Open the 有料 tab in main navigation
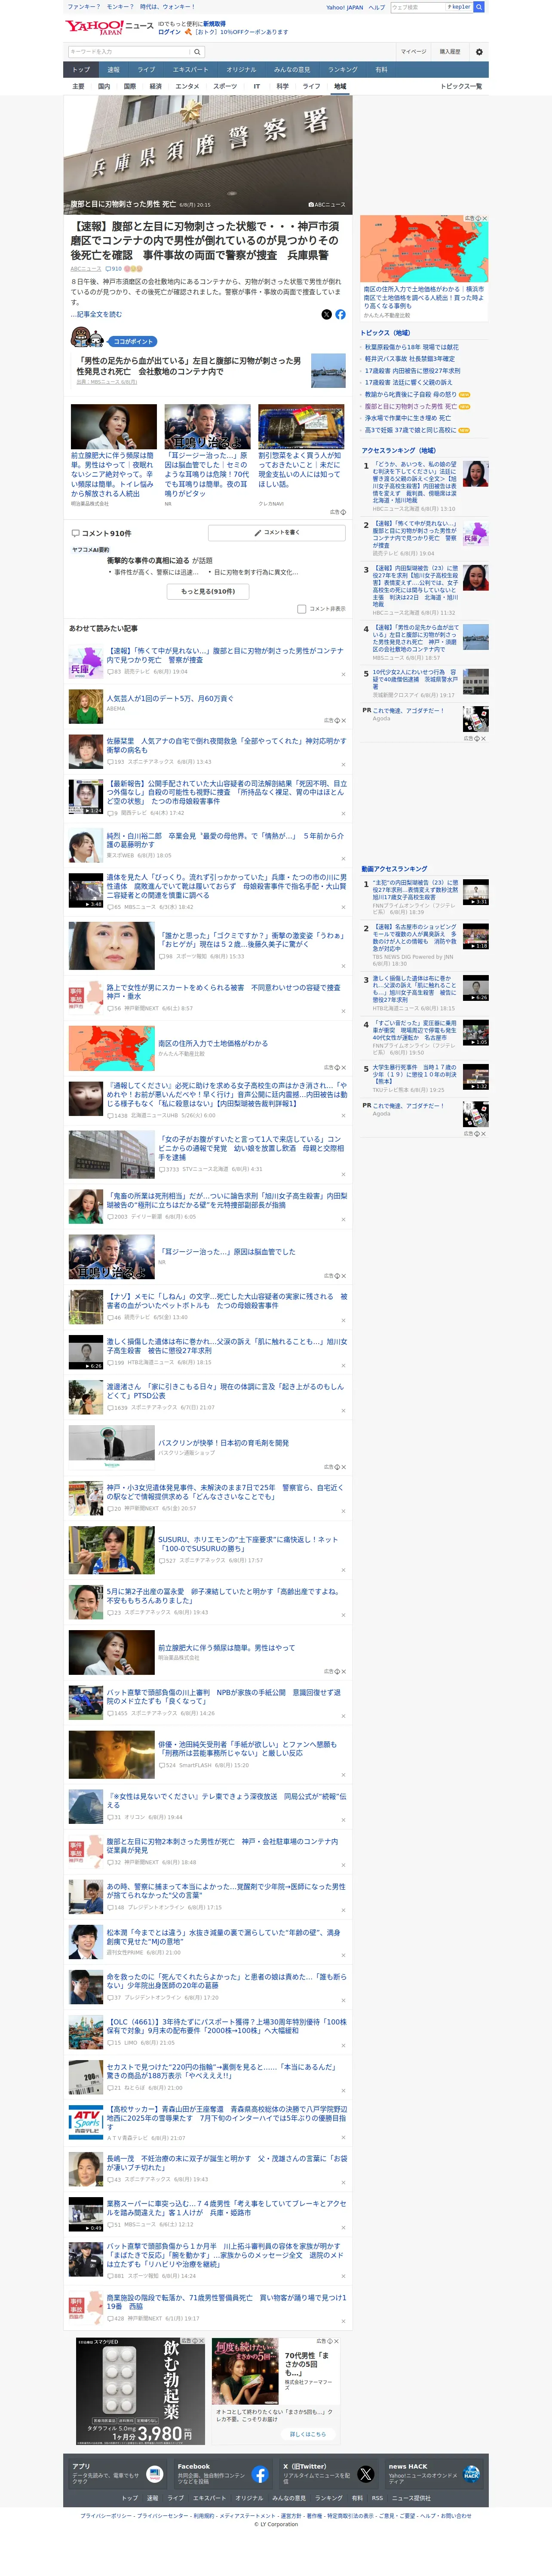 coord(381,70)
